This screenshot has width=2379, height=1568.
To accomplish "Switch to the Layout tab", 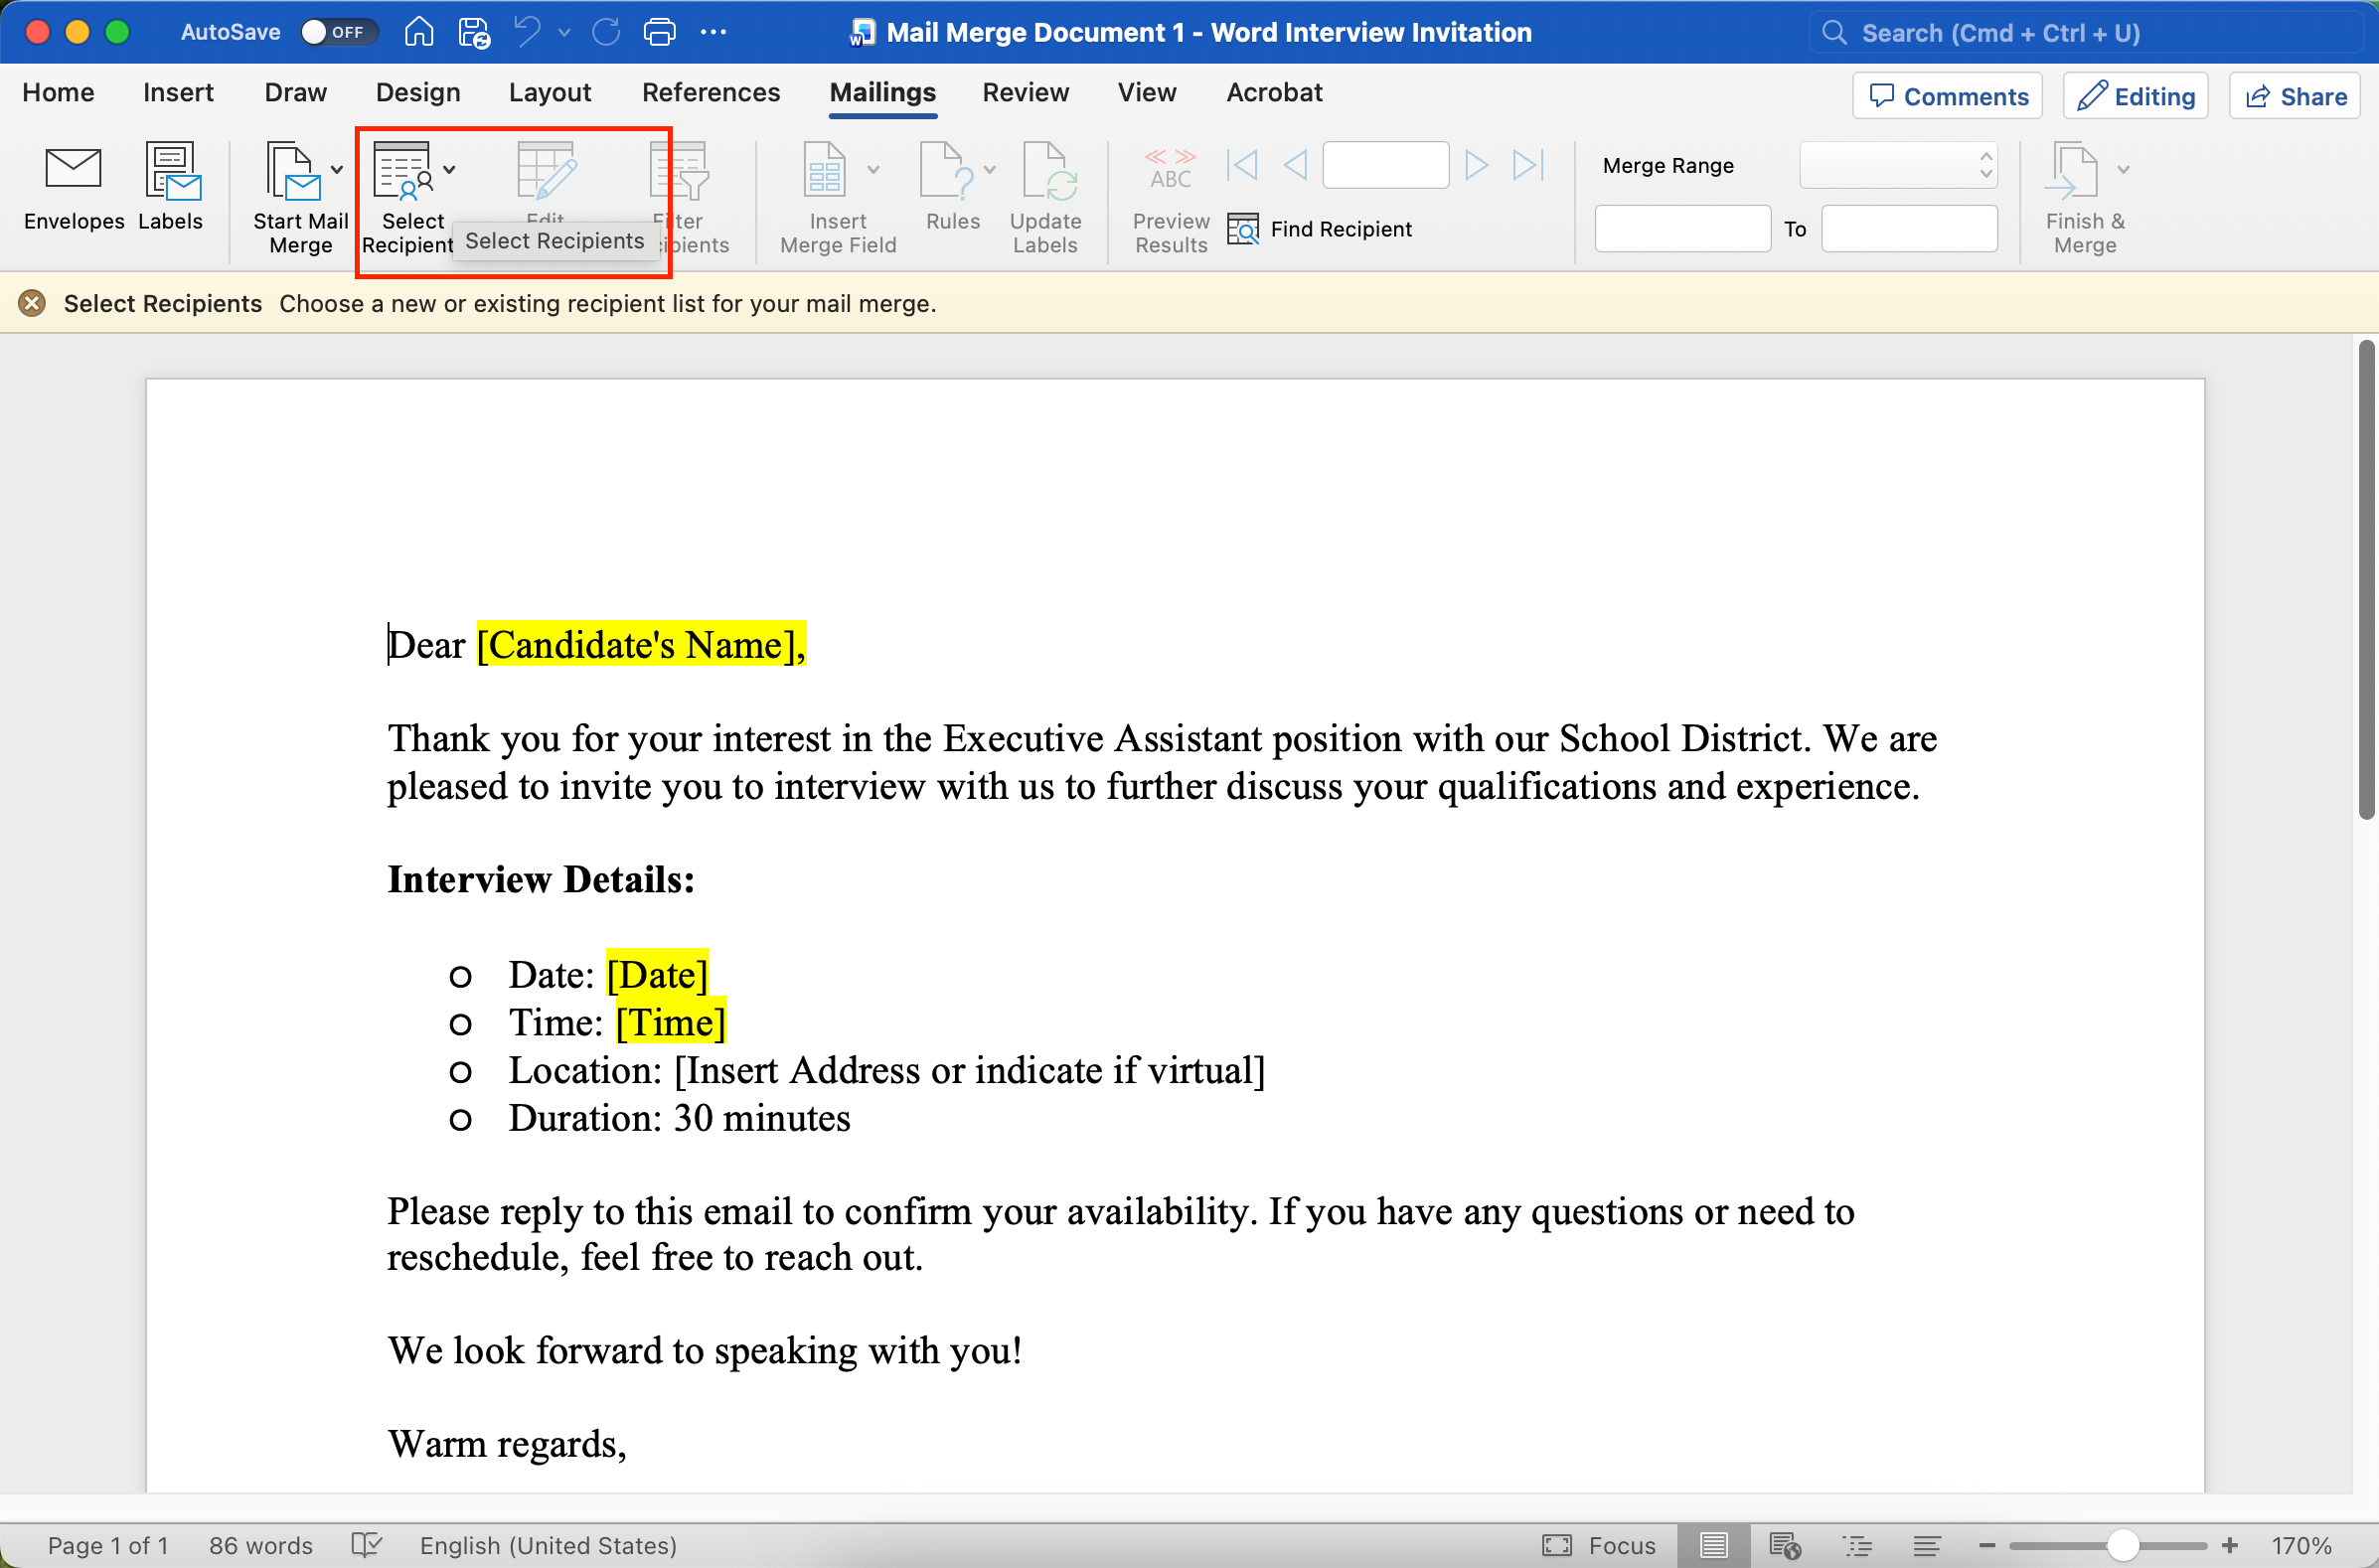I will (549, 92).
